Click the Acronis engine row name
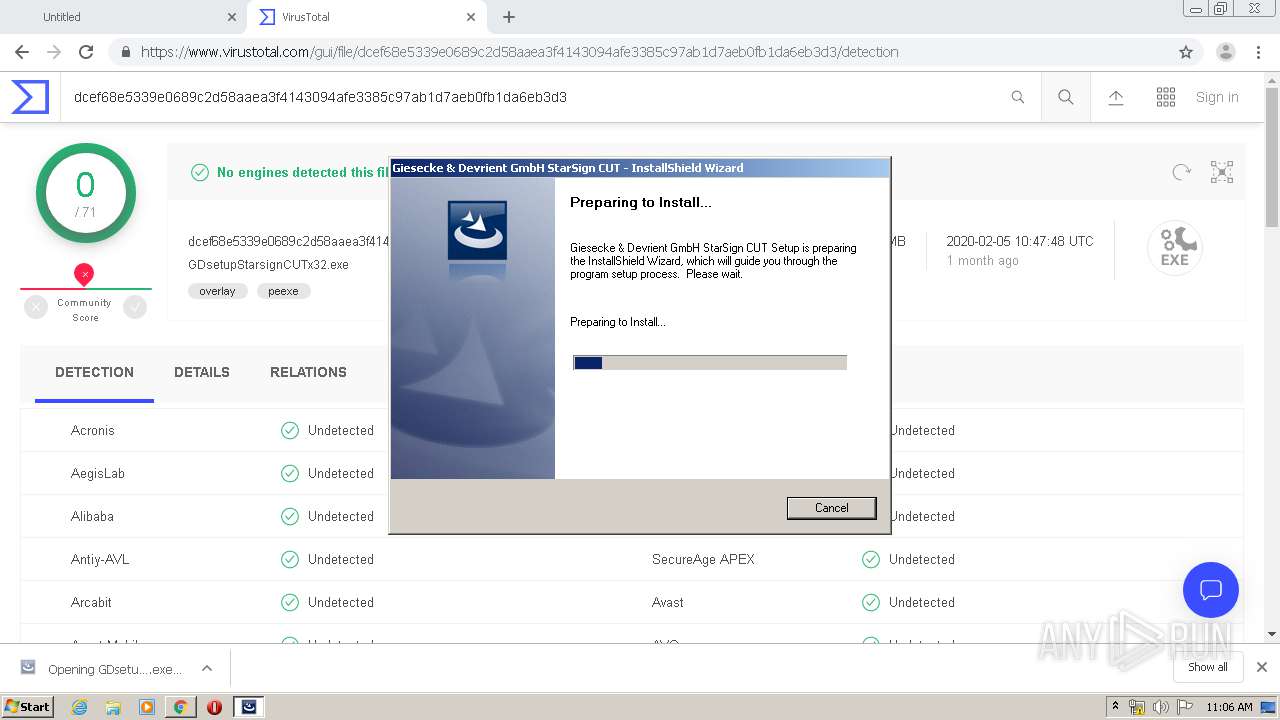 (x=93, y=430)
